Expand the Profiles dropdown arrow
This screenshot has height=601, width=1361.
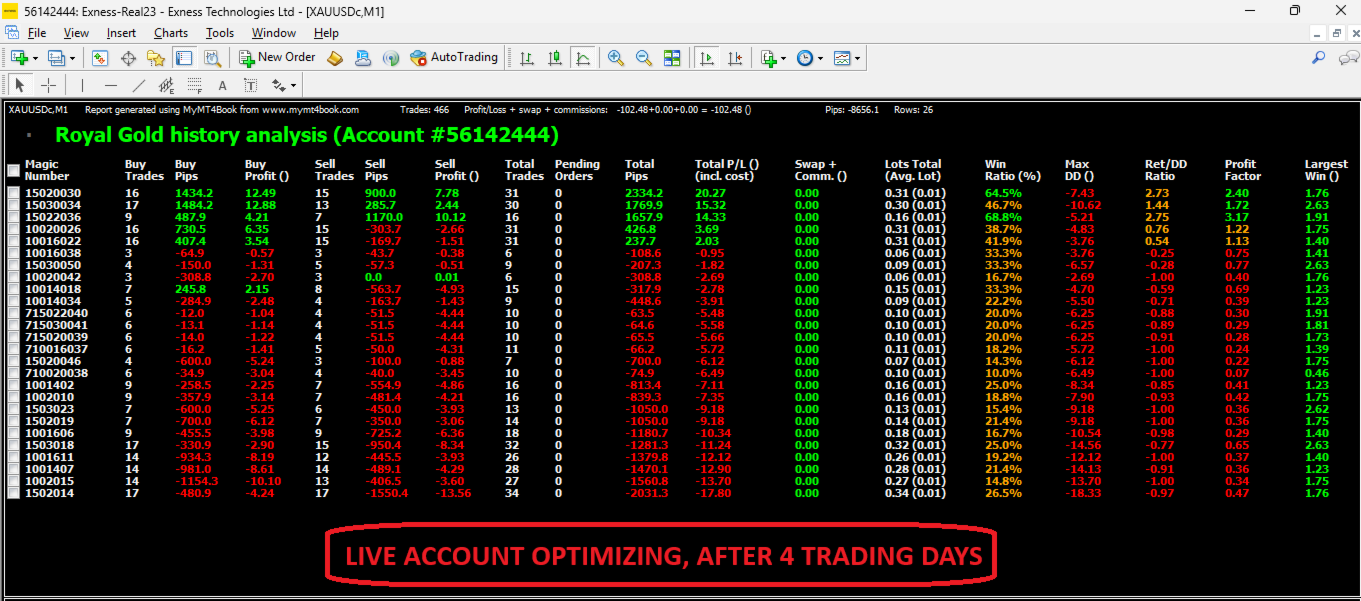click(73, 58)
